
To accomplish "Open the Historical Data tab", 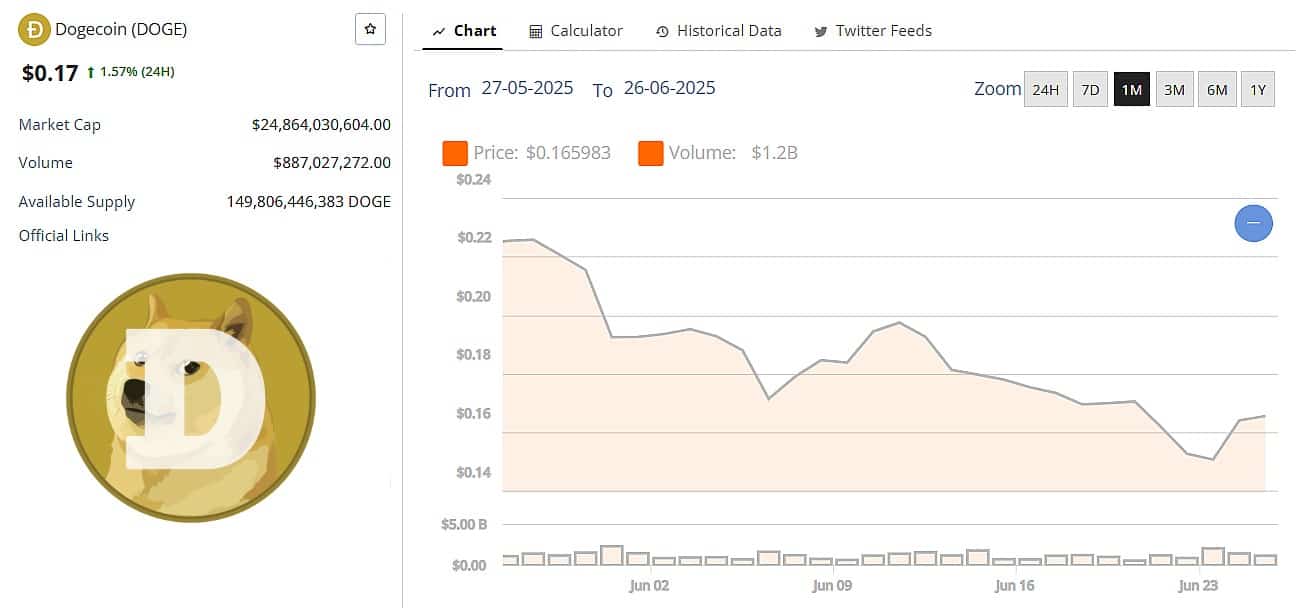I will pos(719,31).
